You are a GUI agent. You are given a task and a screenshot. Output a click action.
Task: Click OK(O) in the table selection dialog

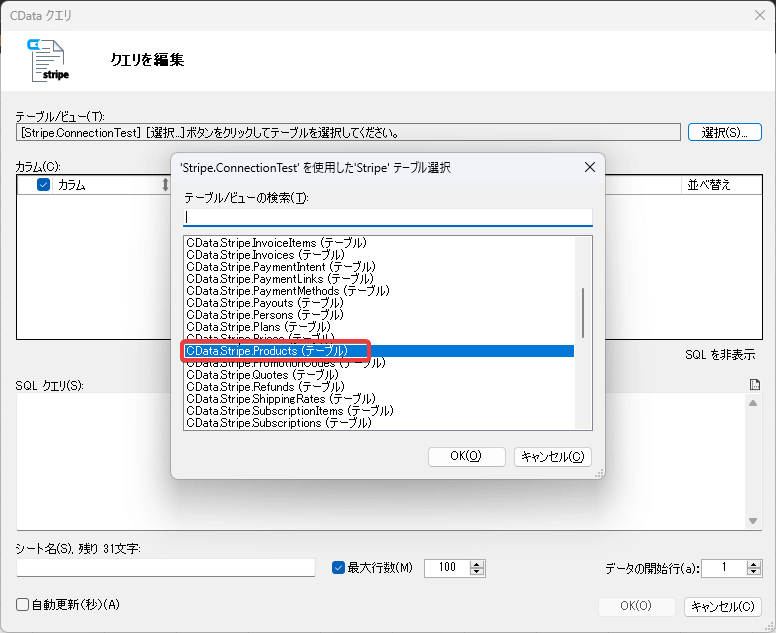pos(466,456)
